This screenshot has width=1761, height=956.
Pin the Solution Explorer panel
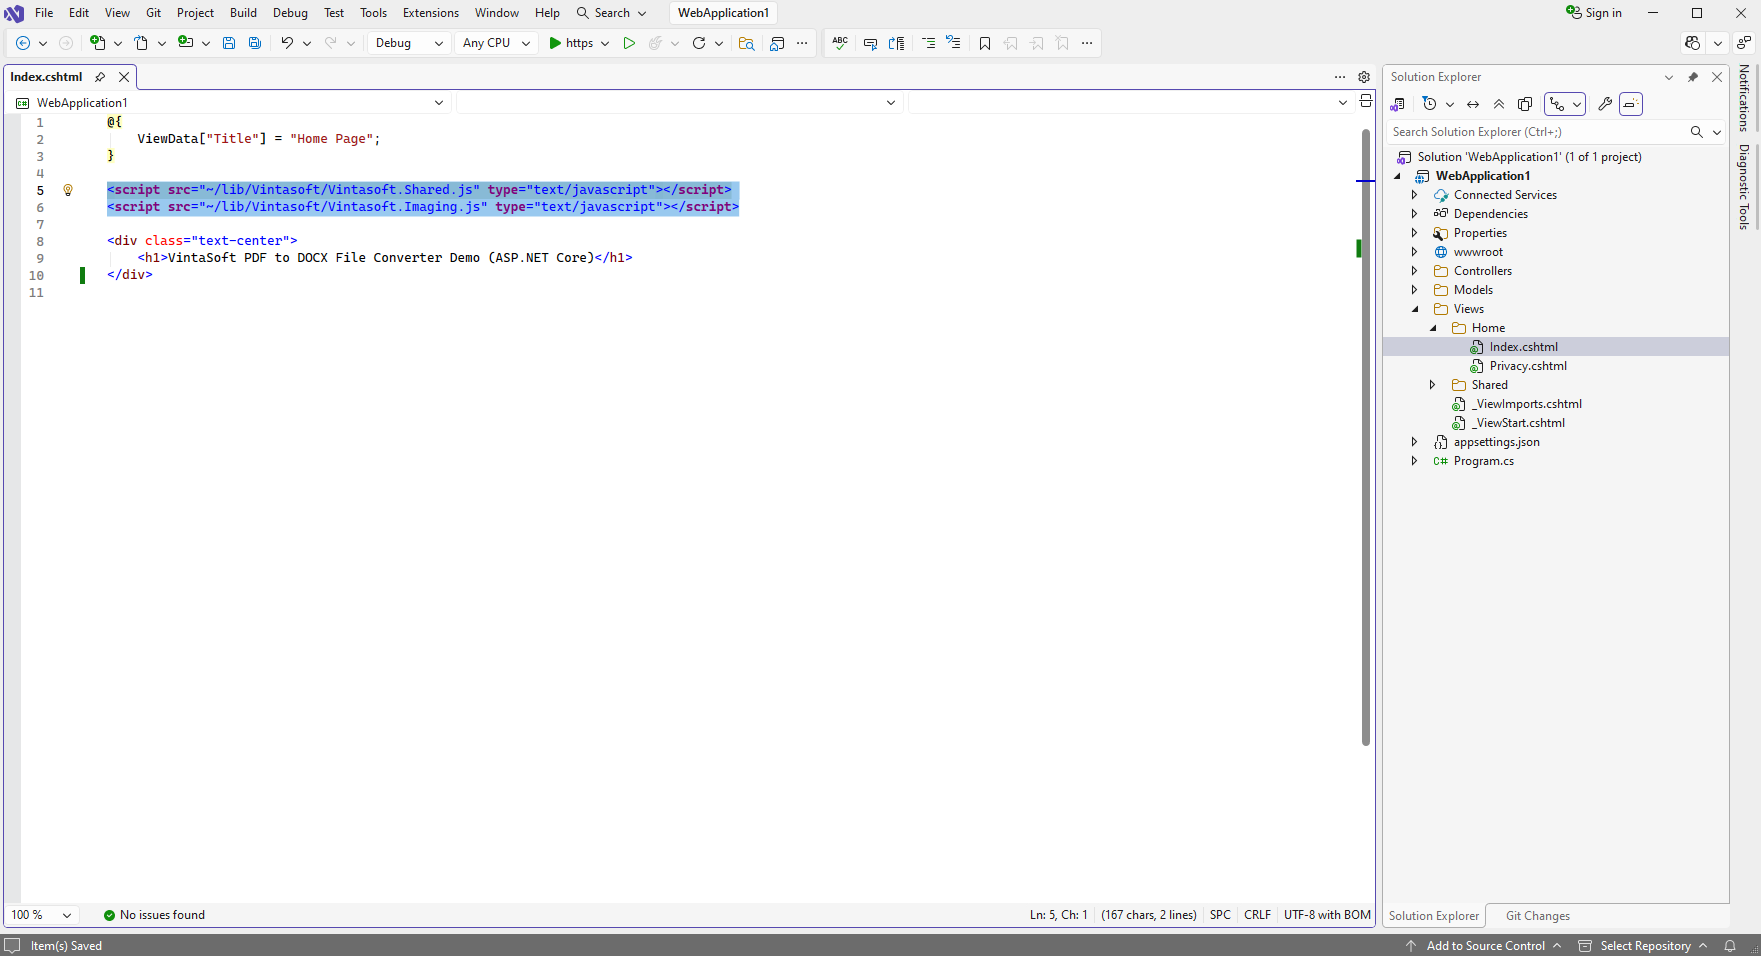point(1693,77)
